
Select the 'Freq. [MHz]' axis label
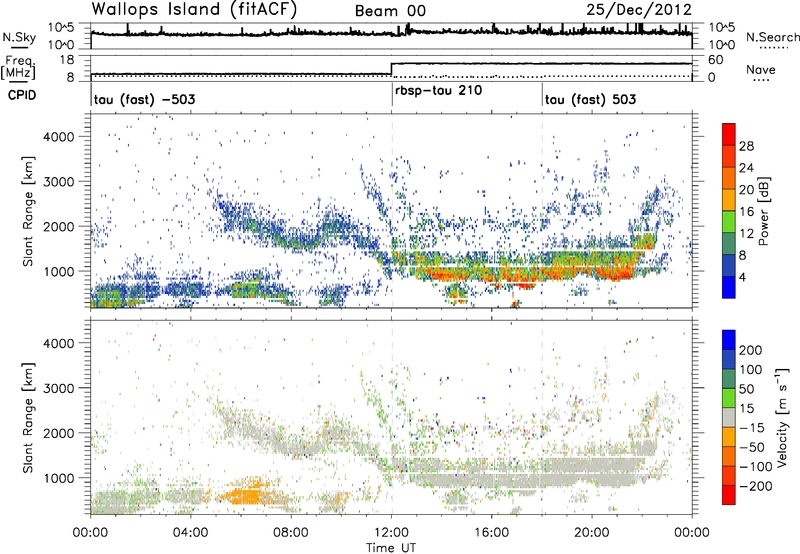pos(18,67)
